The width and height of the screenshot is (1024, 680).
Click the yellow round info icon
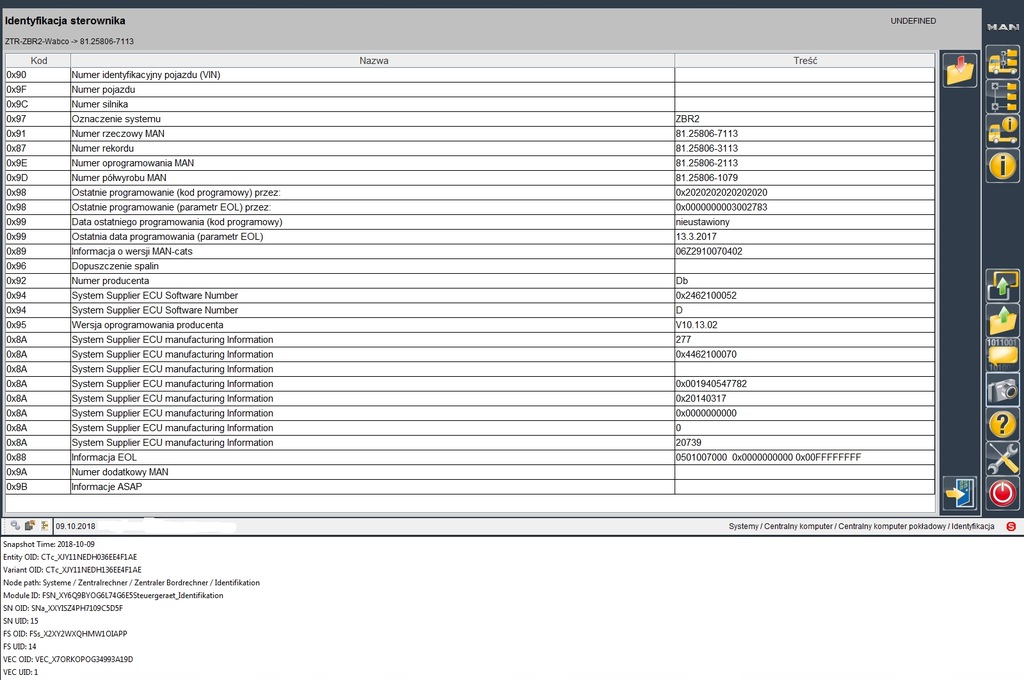pyautogui.click(x=1002, y=166)
